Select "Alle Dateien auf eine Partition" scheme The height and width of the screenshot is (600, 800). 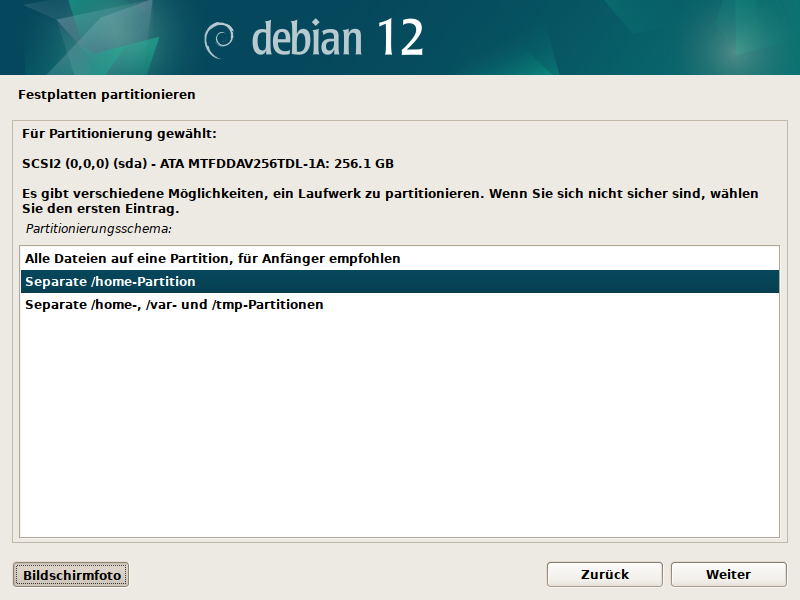pos(212,258)
